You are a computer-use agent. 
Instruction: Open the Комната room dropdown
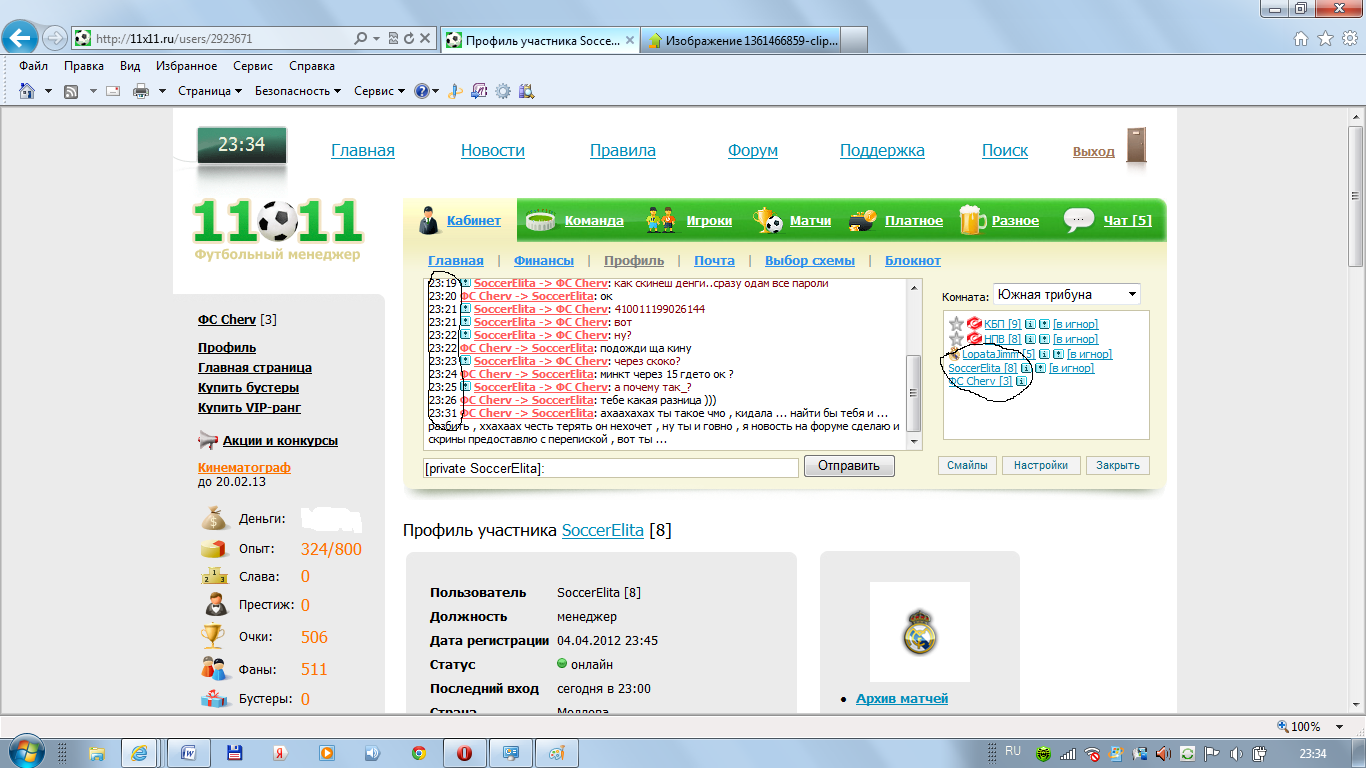coord(1066,295)
